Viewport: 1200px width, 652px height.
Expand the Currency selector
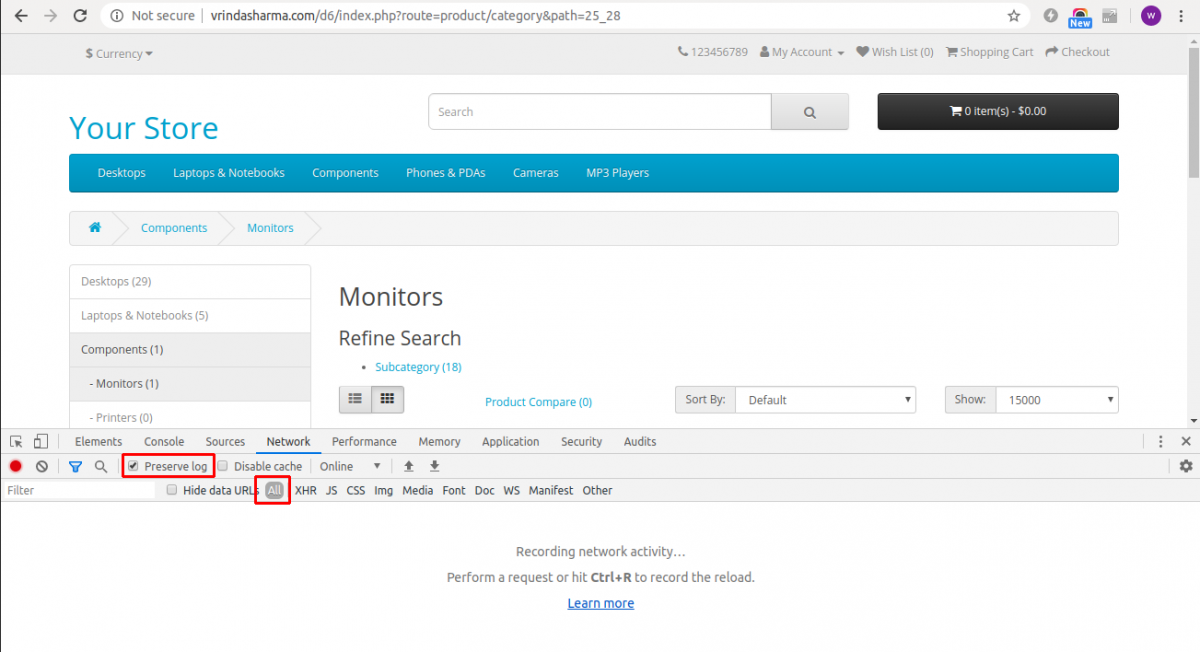click(117, 53)
